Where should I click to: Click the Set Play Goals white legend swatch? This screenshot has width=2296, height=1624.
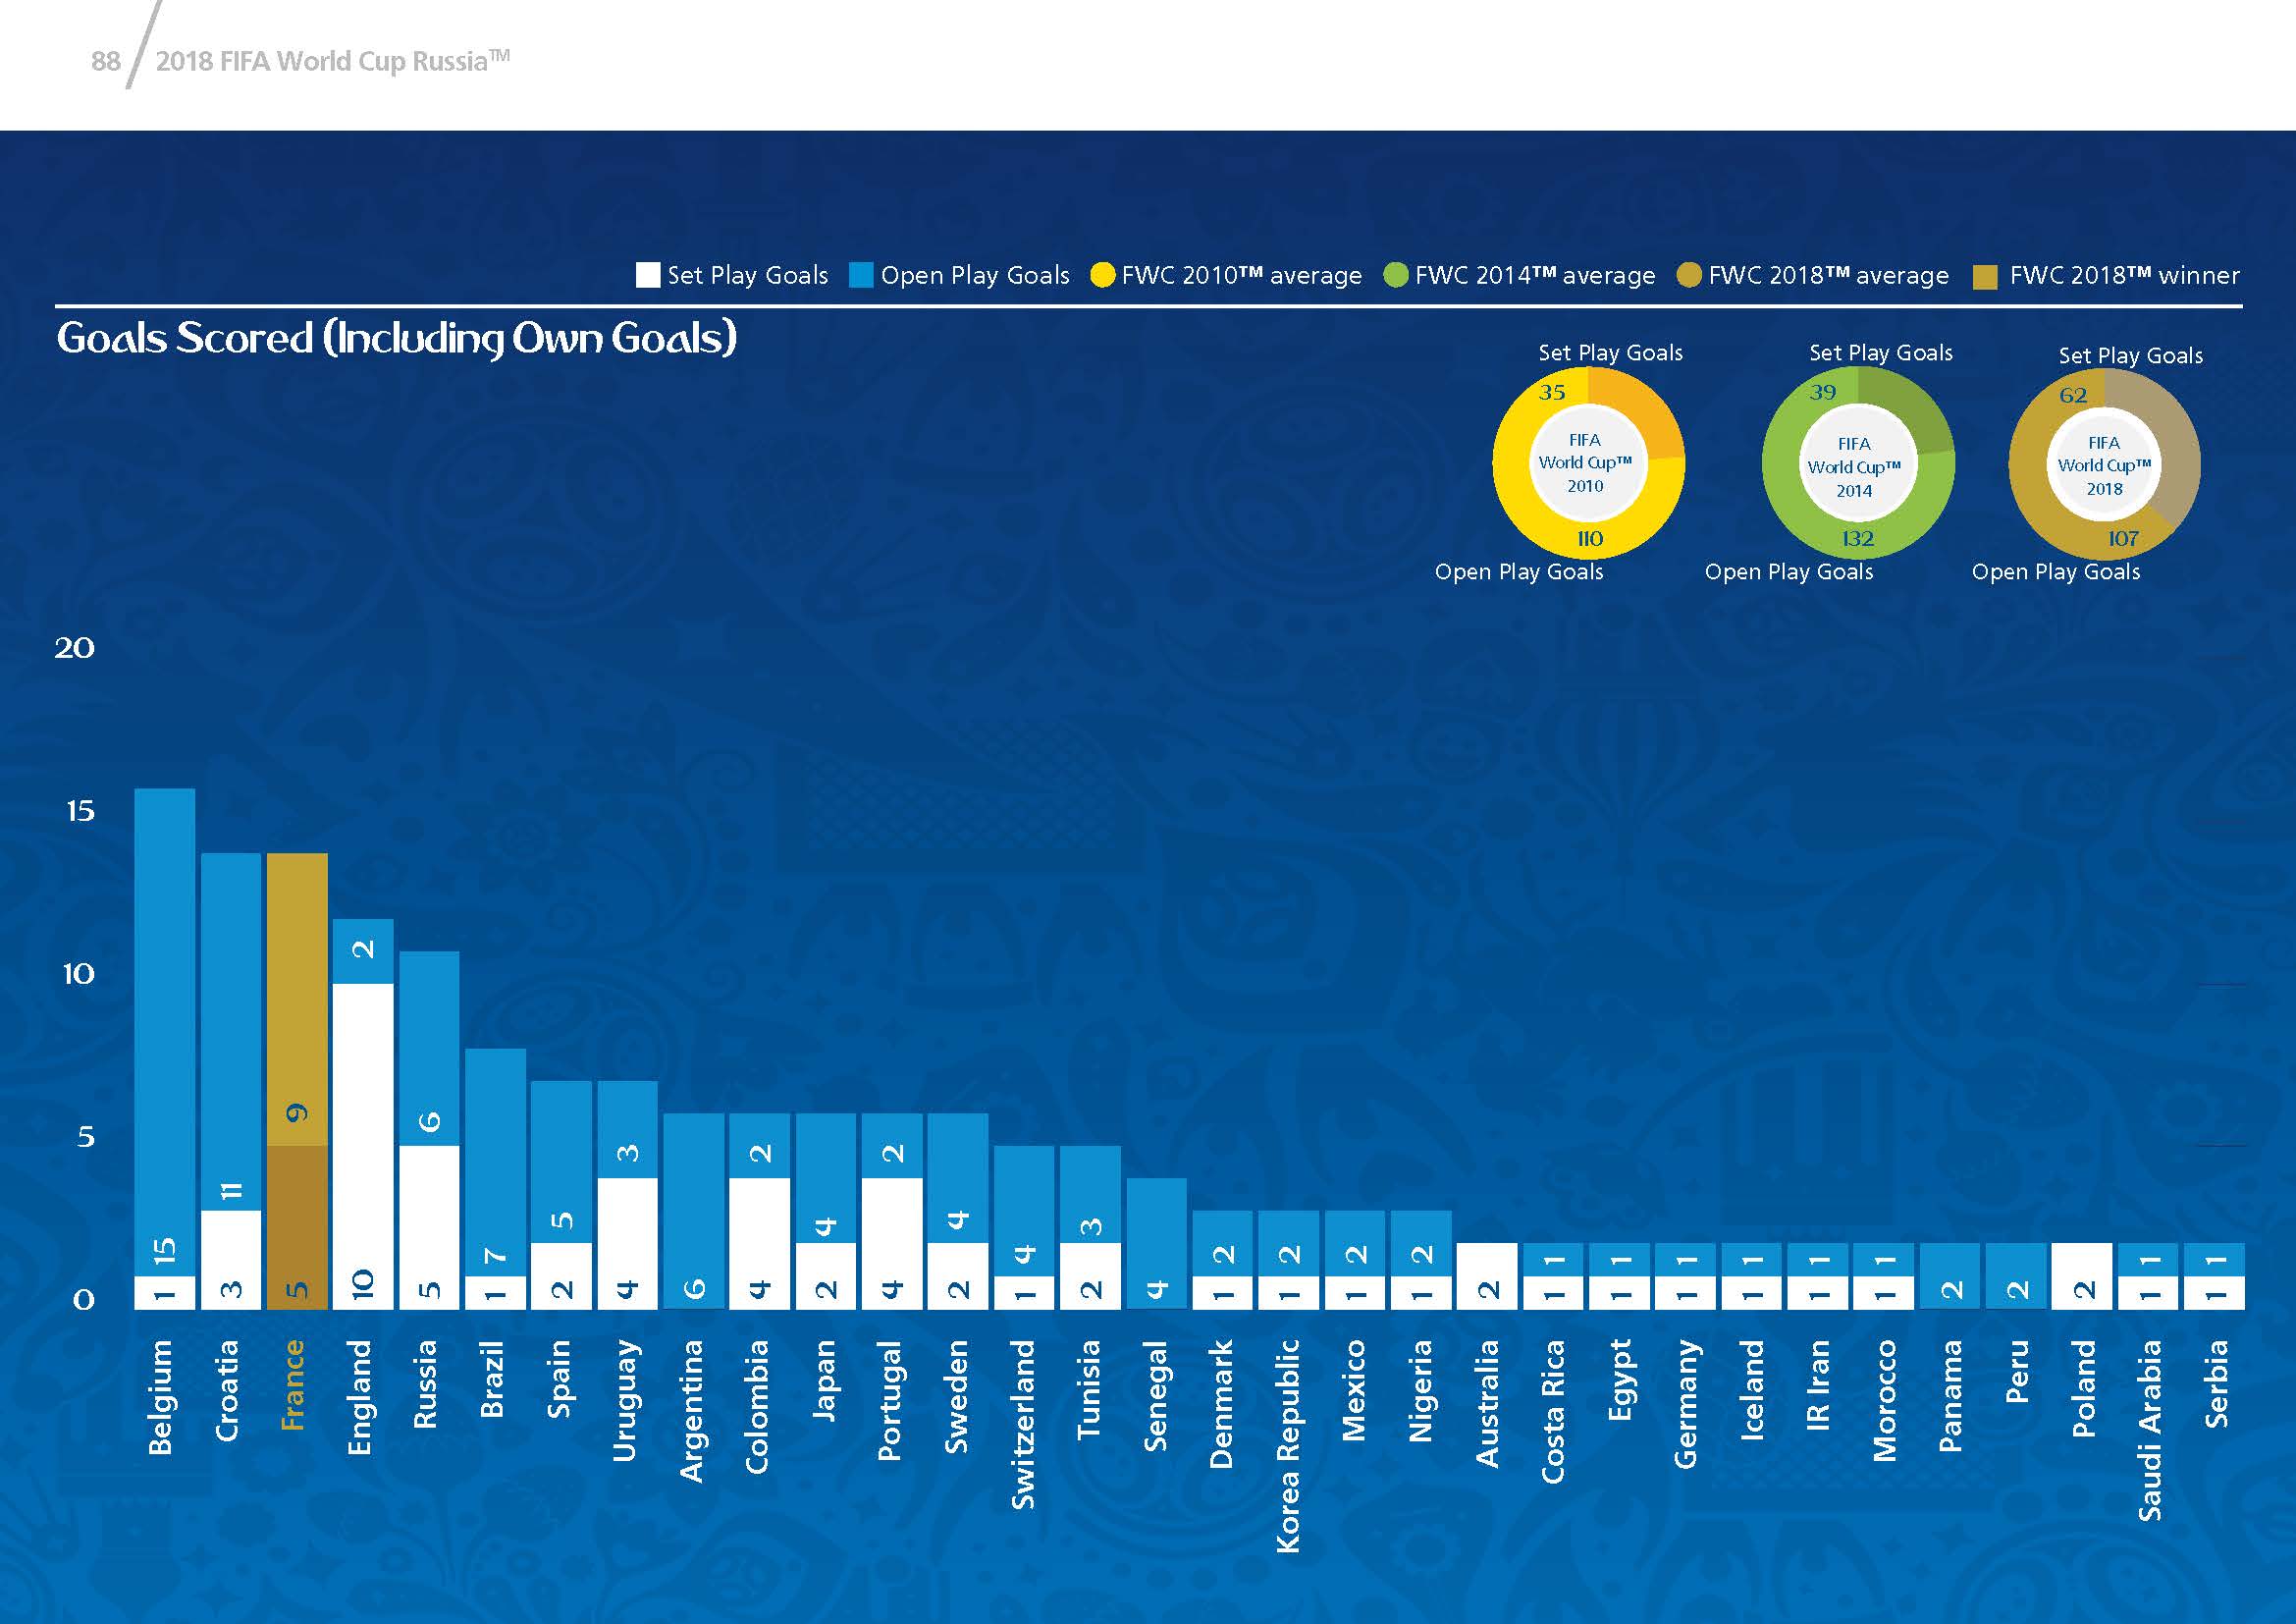[648, 275]
